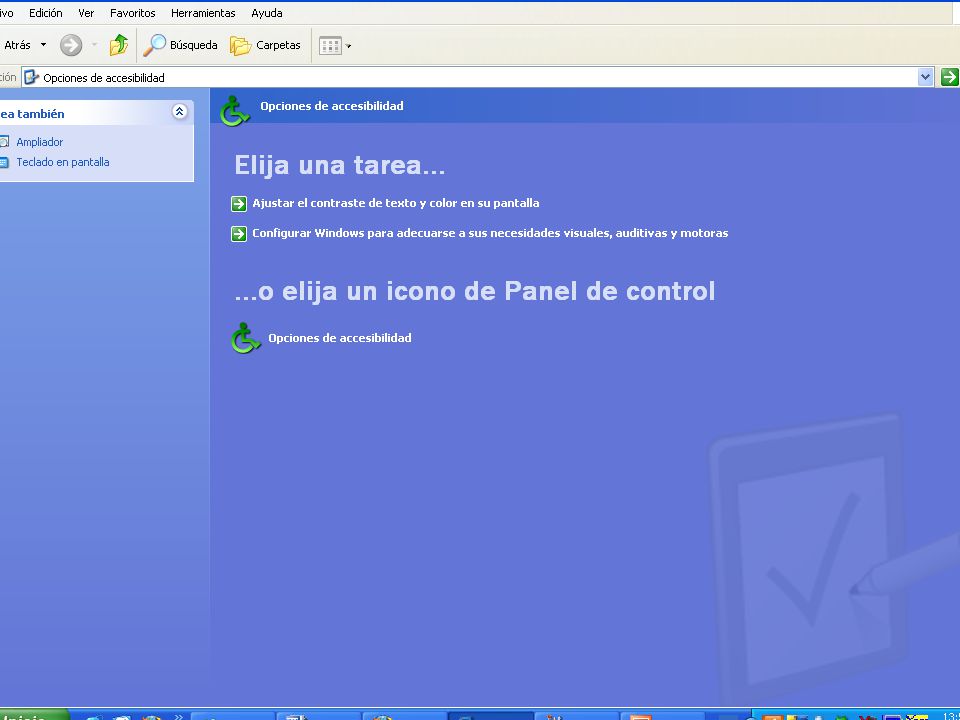Open Opciones de accesibilidad control panel link
Screen dimensions: 960x720
point(340,338)
